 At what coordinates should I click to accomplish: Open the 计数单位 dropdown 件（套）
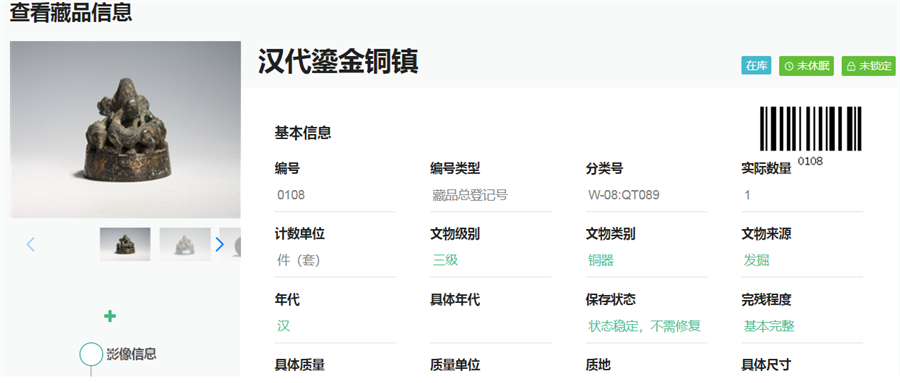[x=335, y=261]
